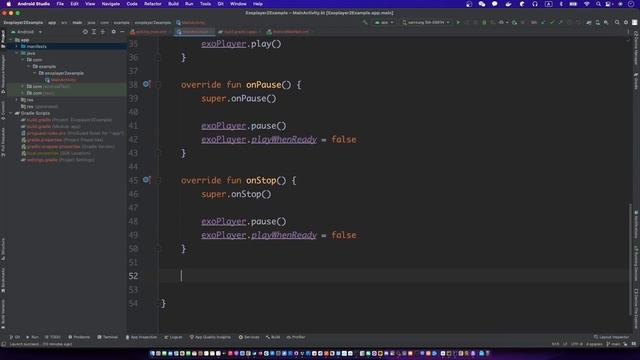Open App Quality Insights tool window
The image size is (640, 360).
210,337
